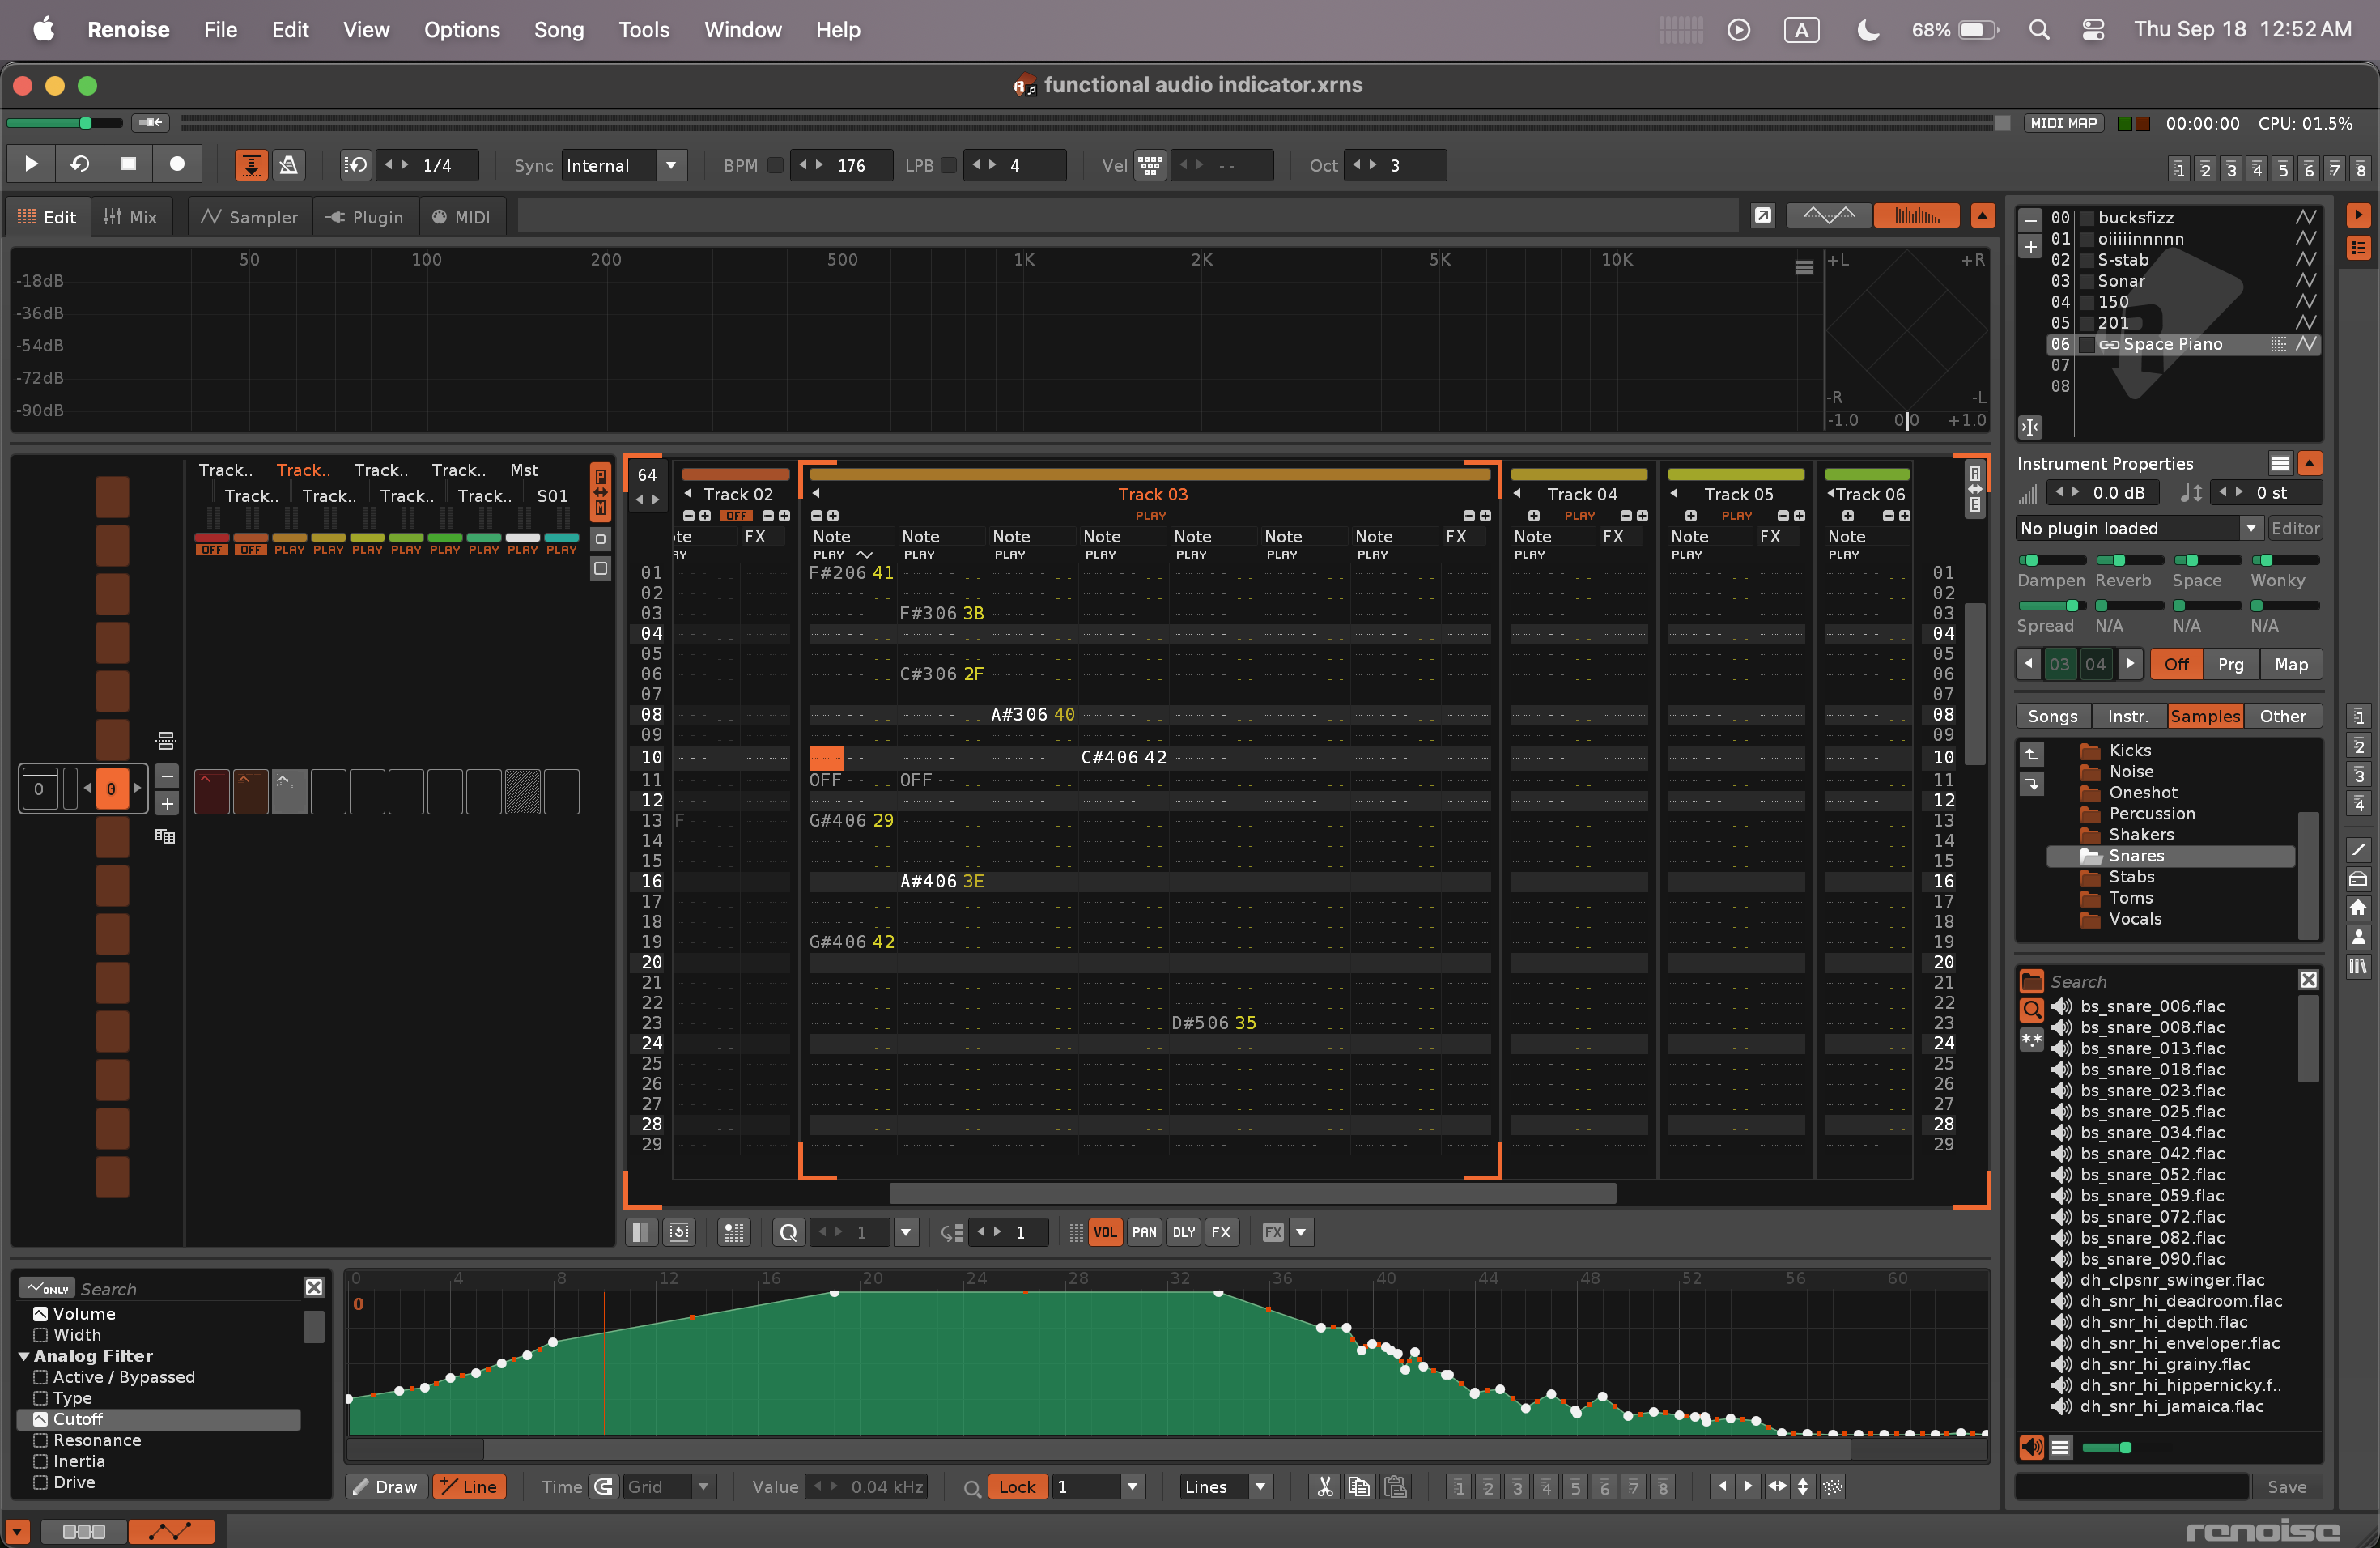
Task: Click the plugin Editor button
Action: pos(2294,528)
